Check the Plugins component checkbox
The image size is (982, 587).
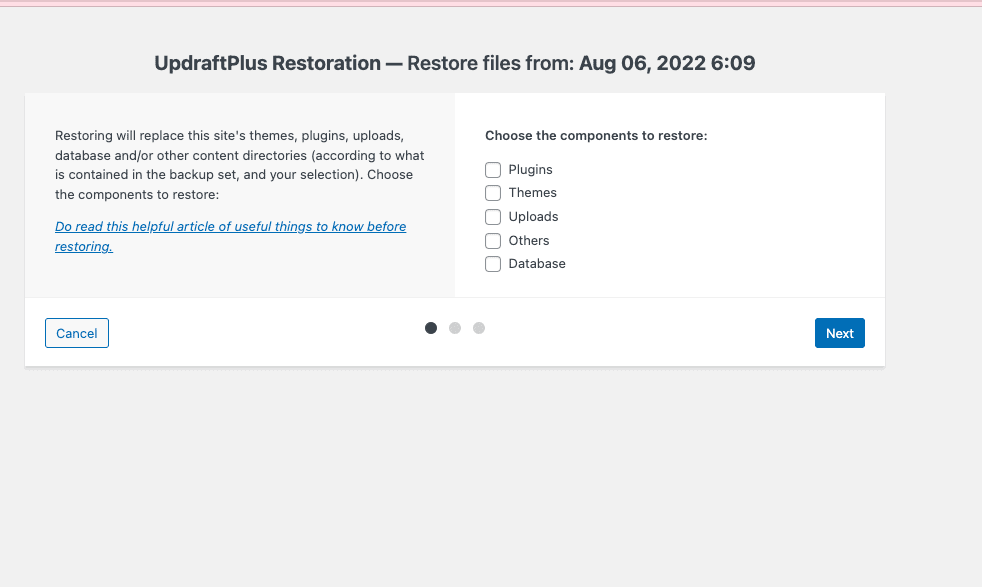(493, 170)
